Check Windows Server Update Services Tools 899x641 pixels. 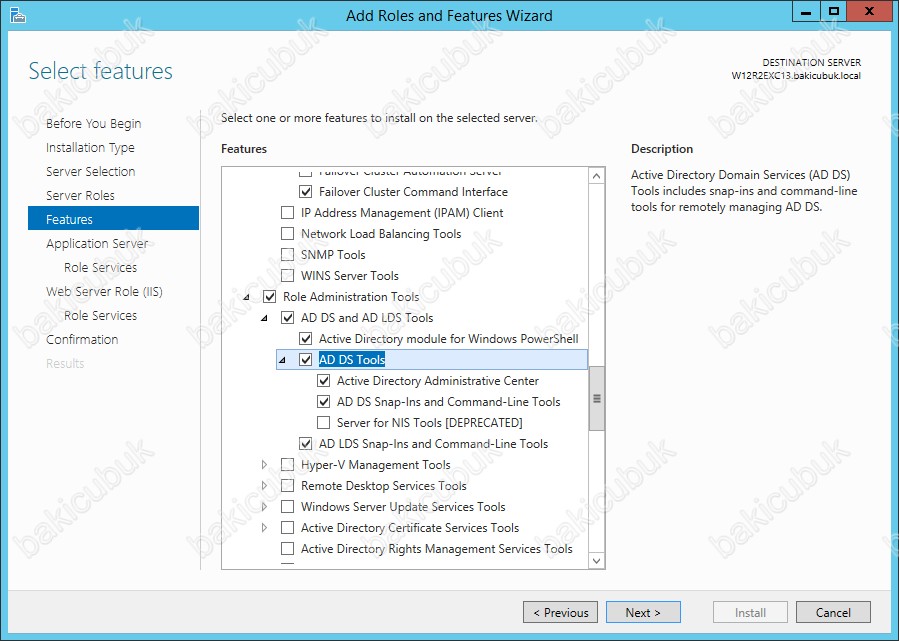click(x=287, y=507)
